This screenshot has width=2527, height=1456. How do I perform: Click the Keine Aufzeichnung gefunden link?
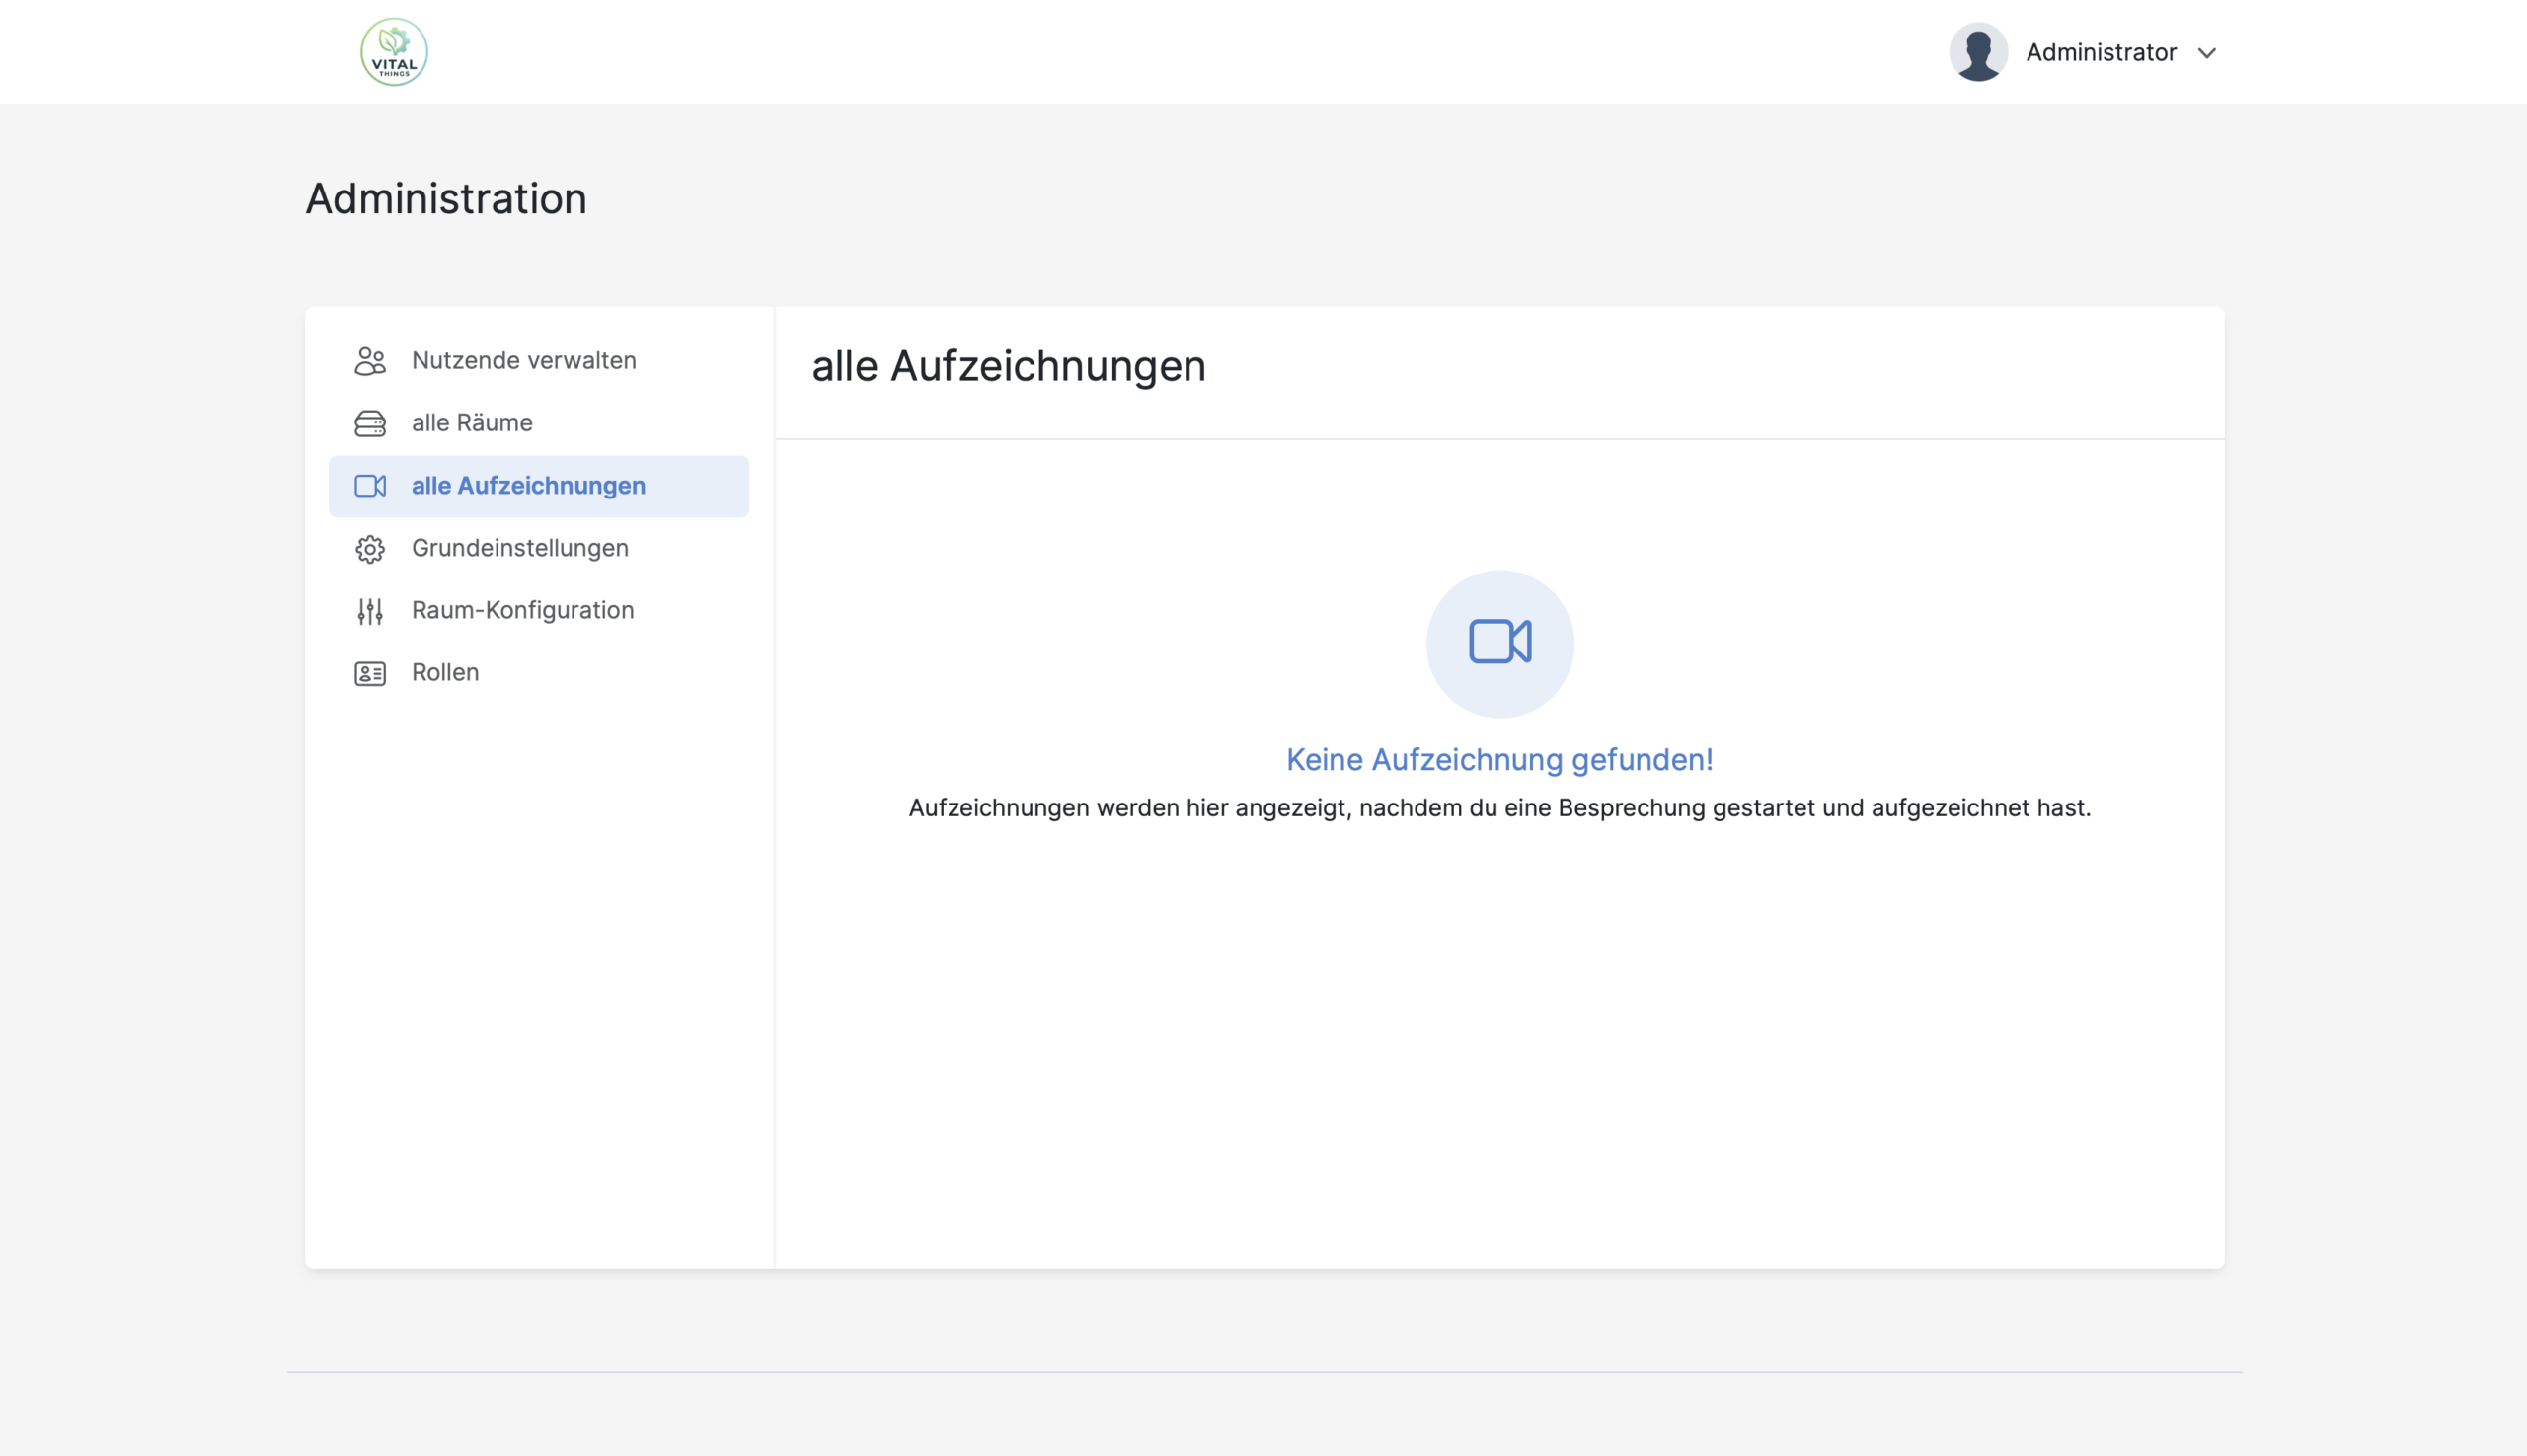click(x=1498, y=759)
